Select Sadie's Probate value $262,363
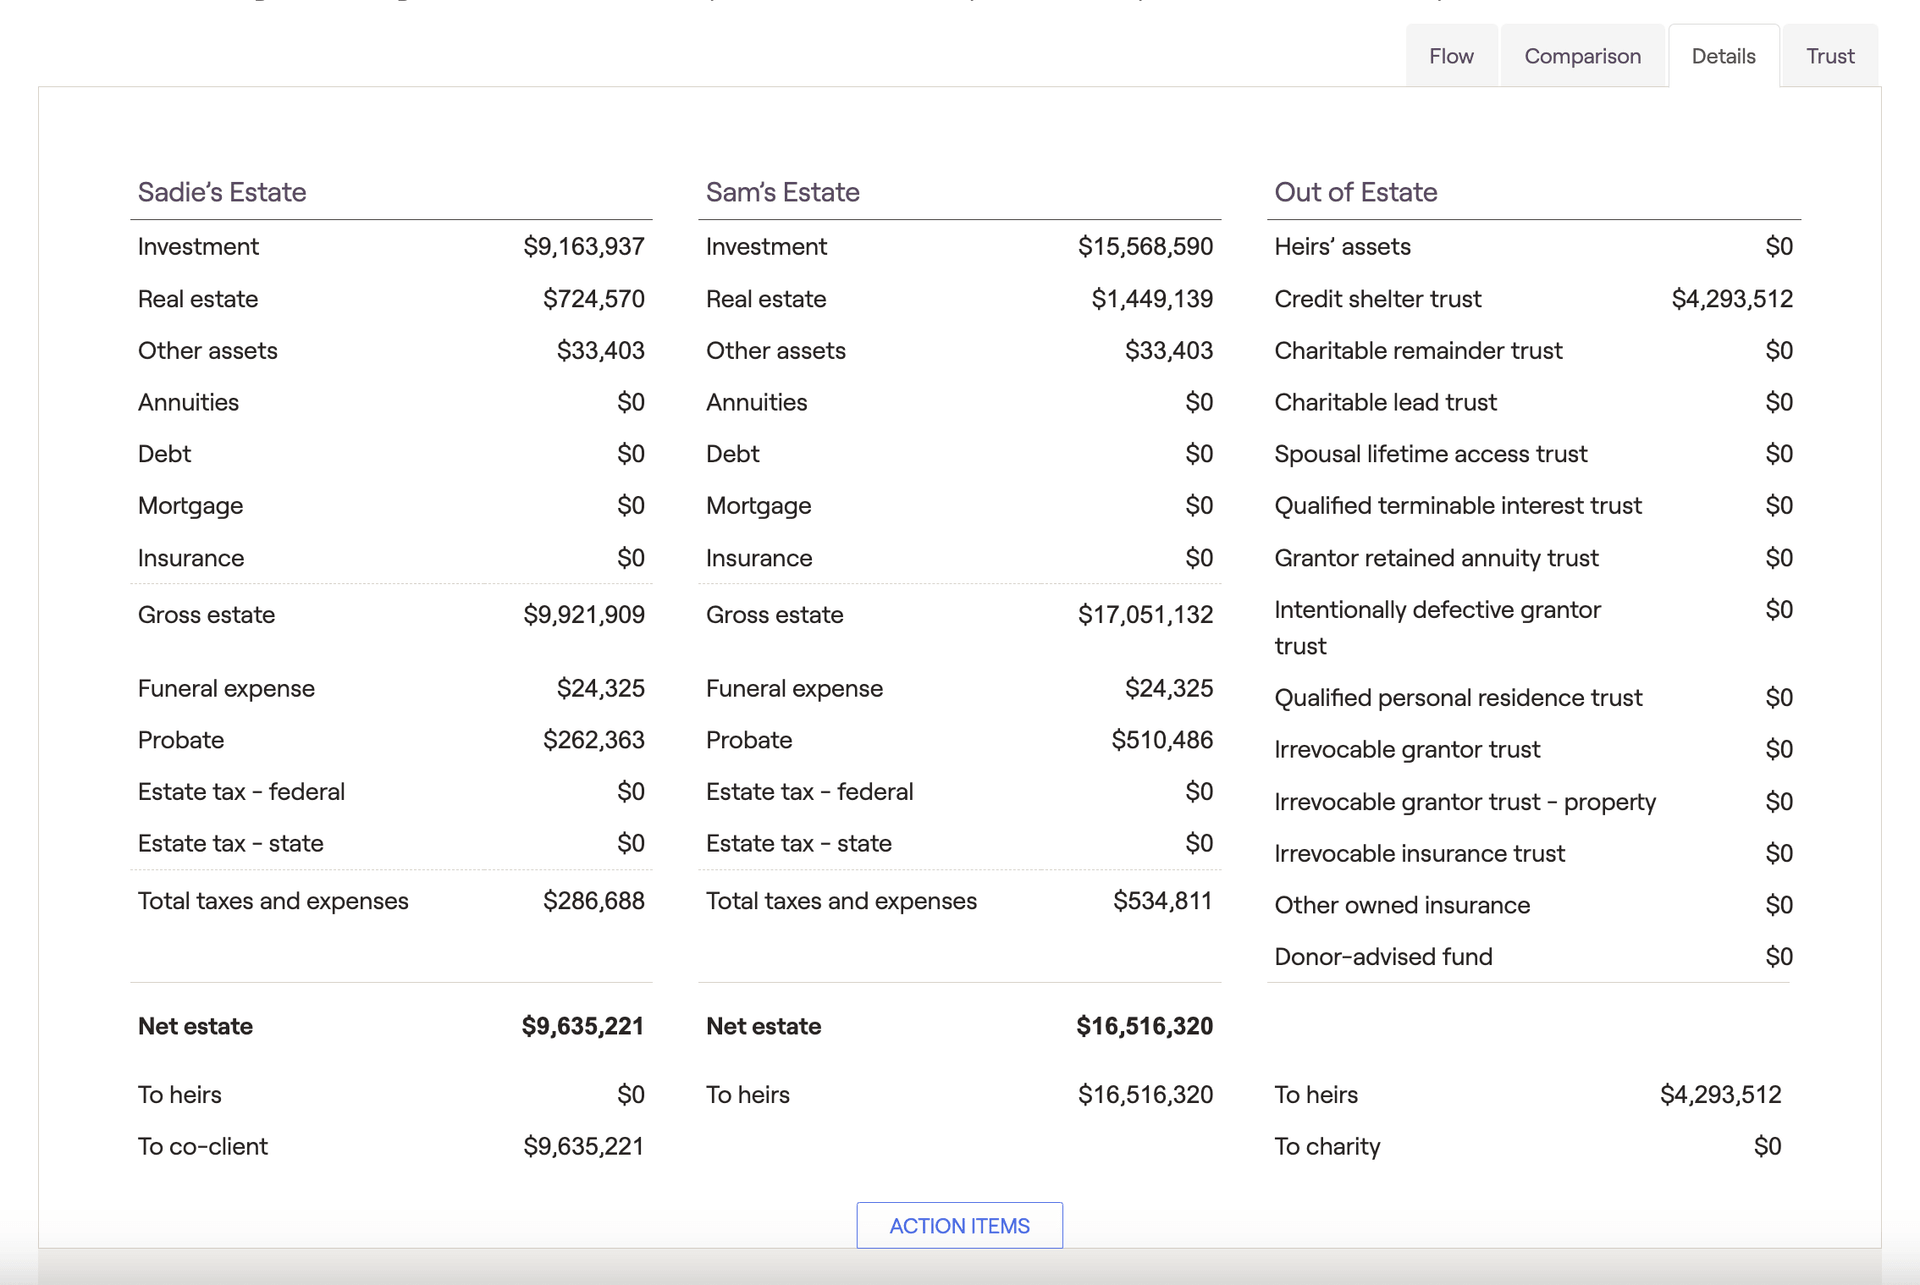The width and height of the screenshot is (1920, 1285). click(x=594, y=740)
